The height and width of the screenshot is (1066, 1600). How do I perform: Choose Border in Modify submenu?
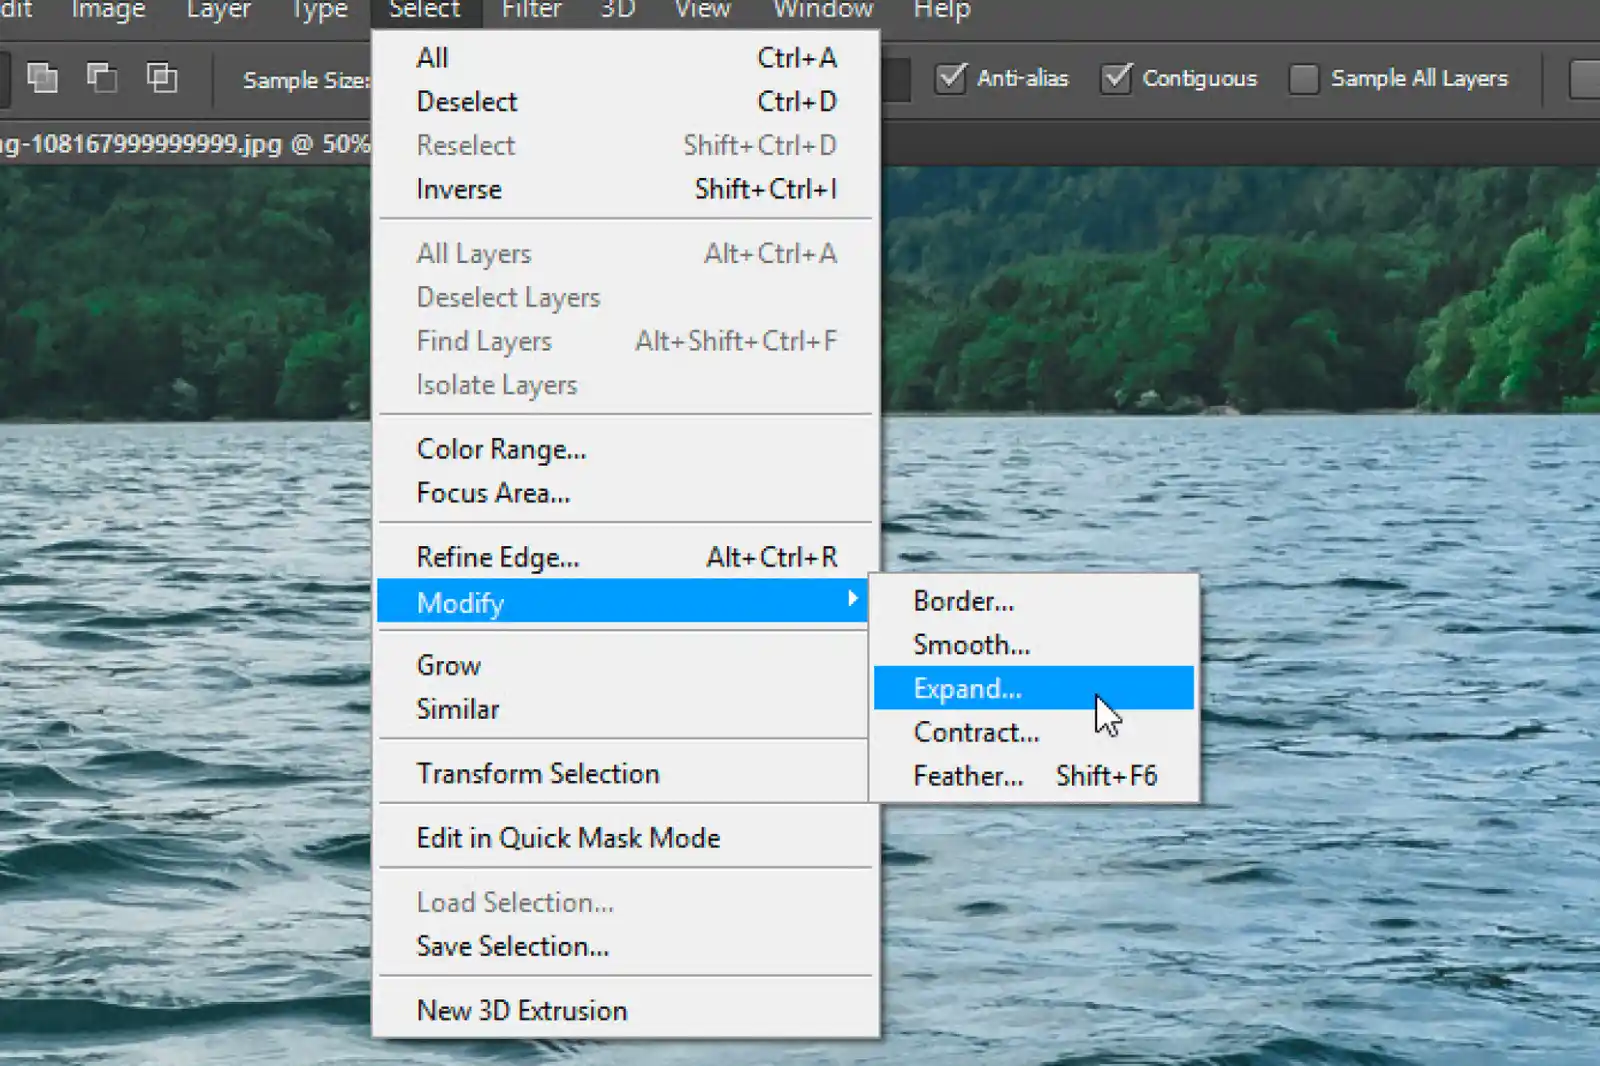point(1034,601)
